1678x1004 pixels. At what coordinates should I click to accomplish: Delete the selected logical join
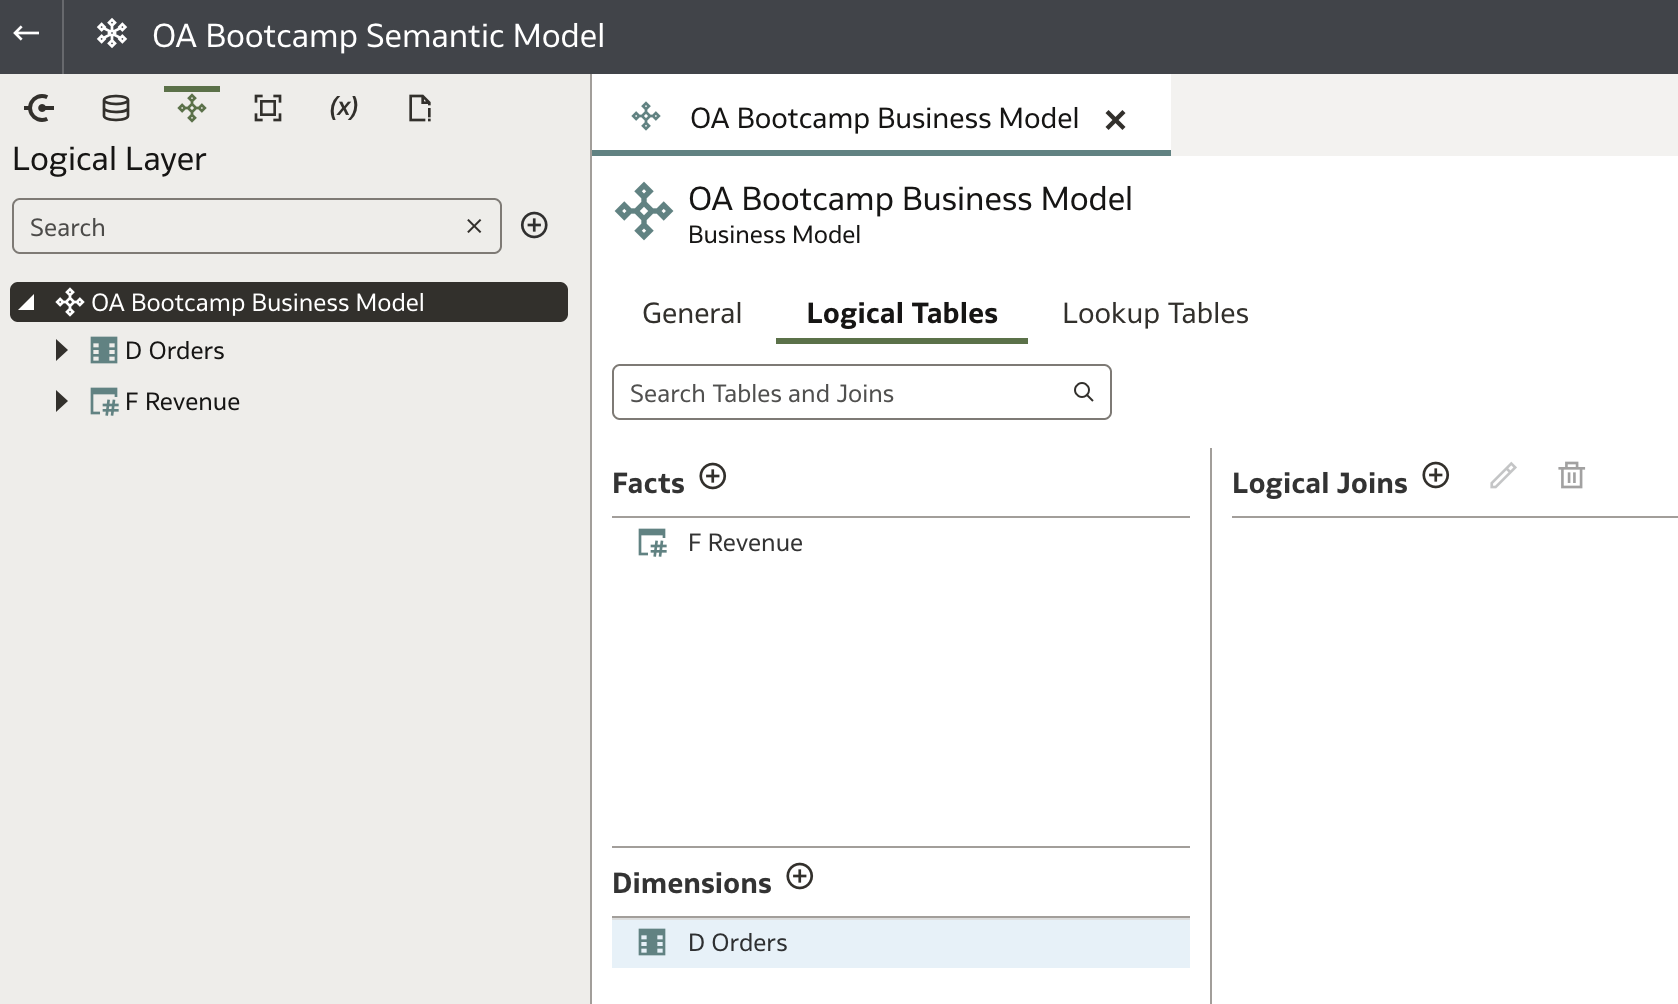pos(1572,475)
